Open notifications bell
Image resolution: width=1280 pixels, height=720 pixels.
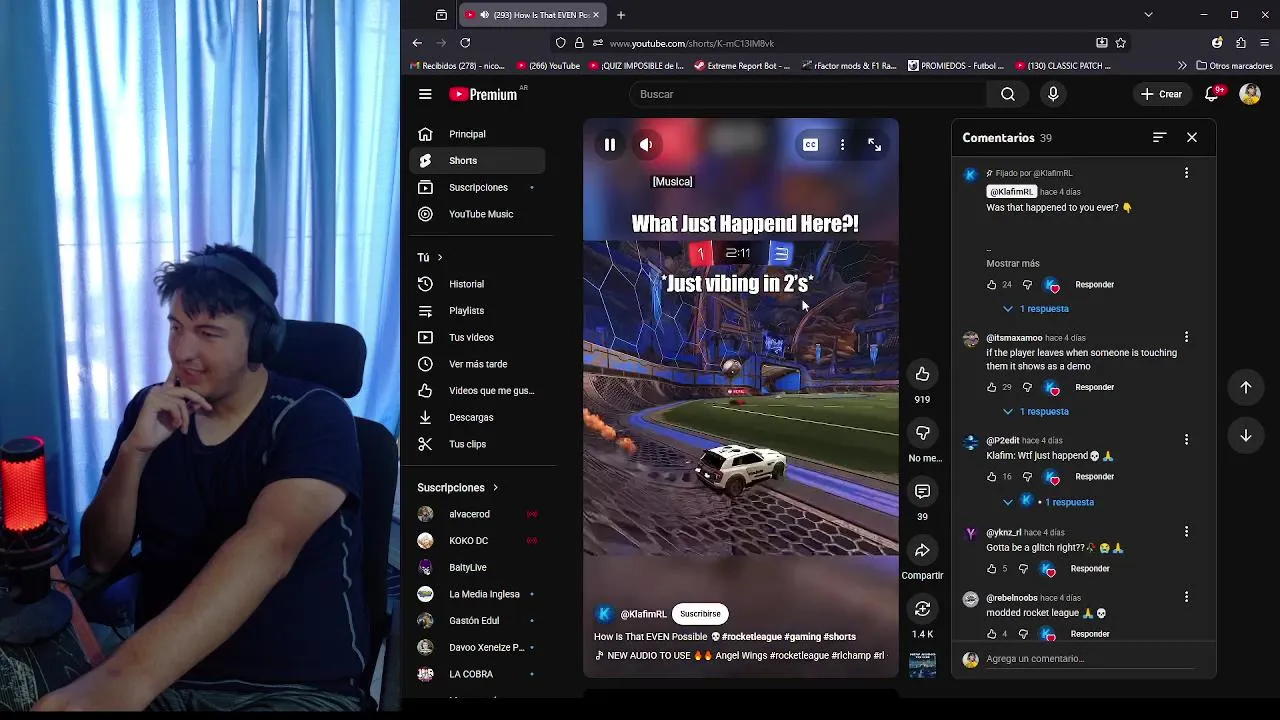click(1212, 94)
